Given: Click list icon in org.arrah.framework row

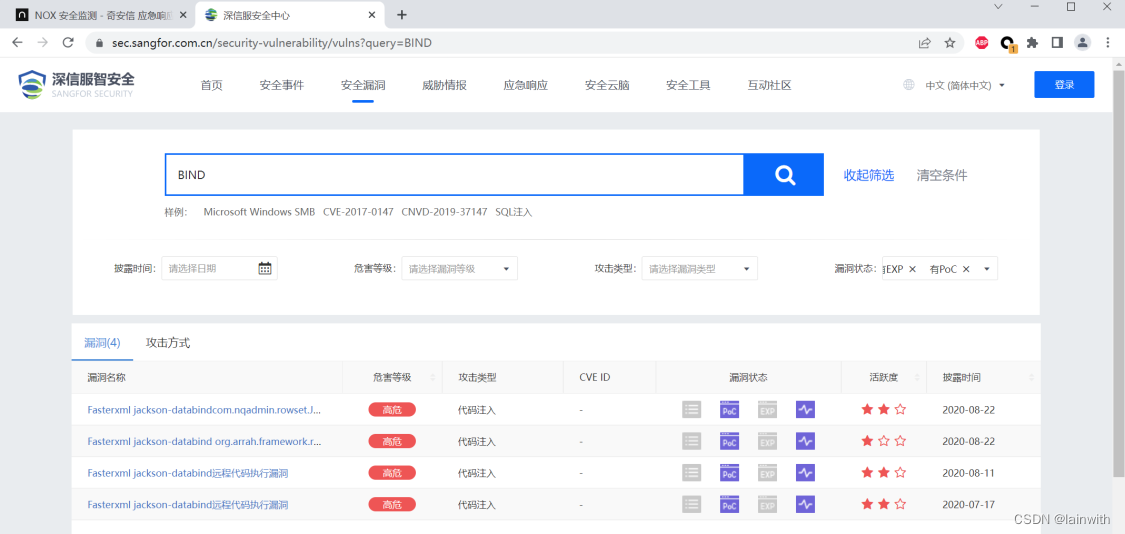Looking at the screenshot, I should [x=691, y=441].
